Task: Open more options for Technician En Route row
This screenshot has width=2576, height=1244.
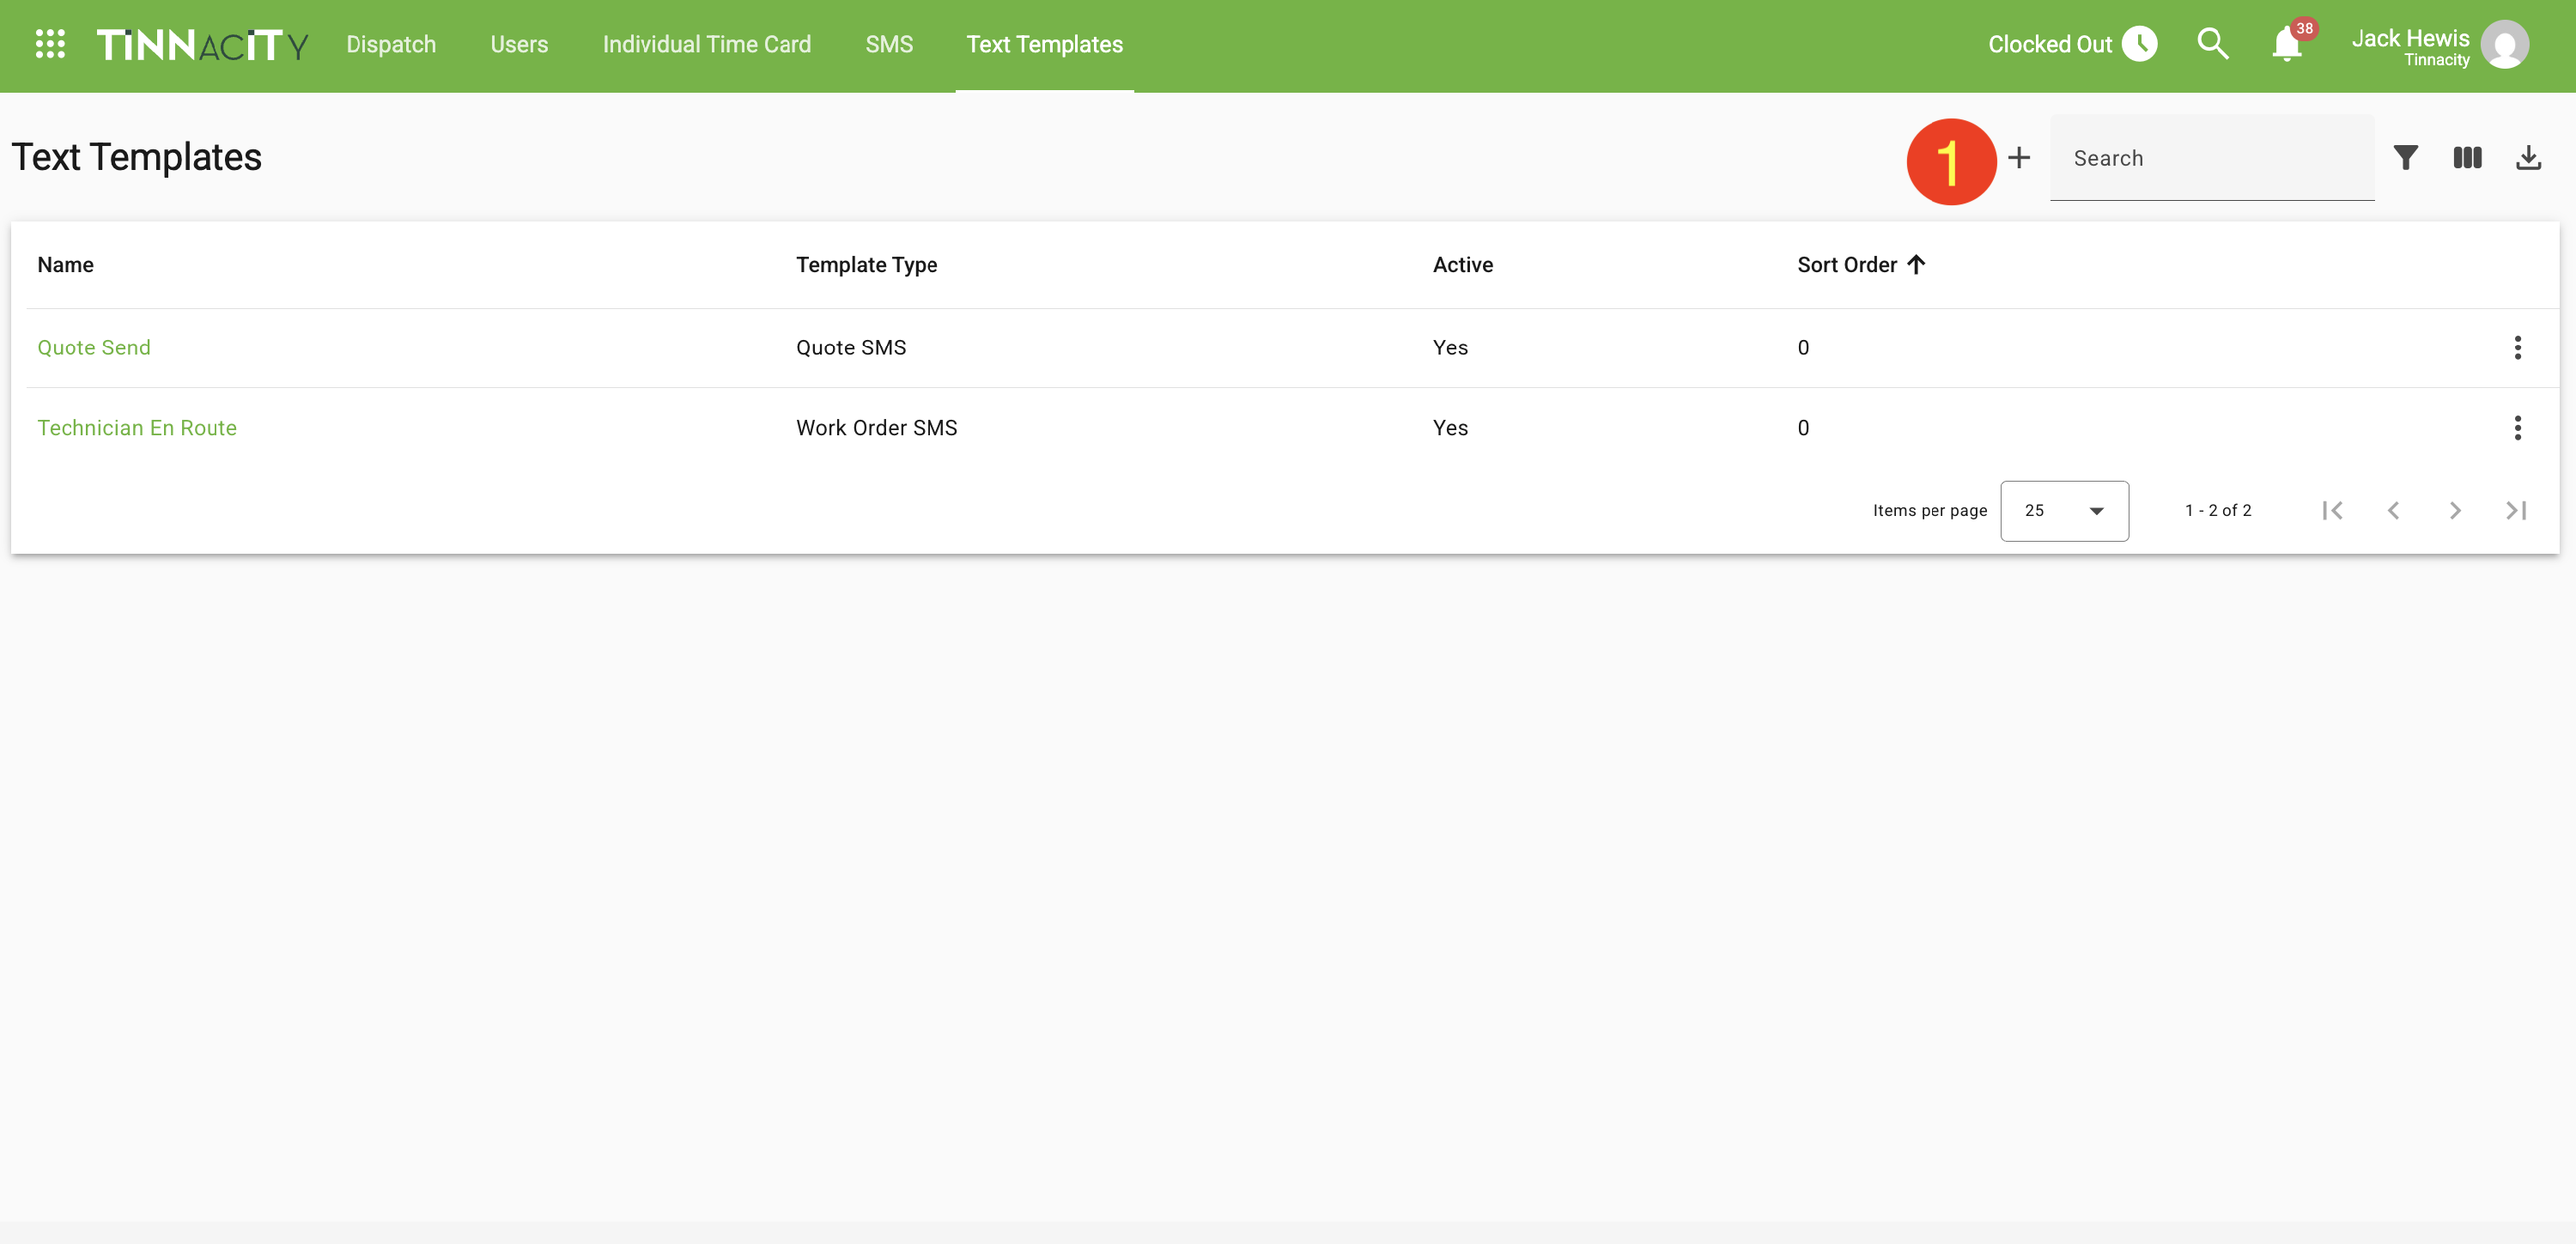Action: 2517,428
